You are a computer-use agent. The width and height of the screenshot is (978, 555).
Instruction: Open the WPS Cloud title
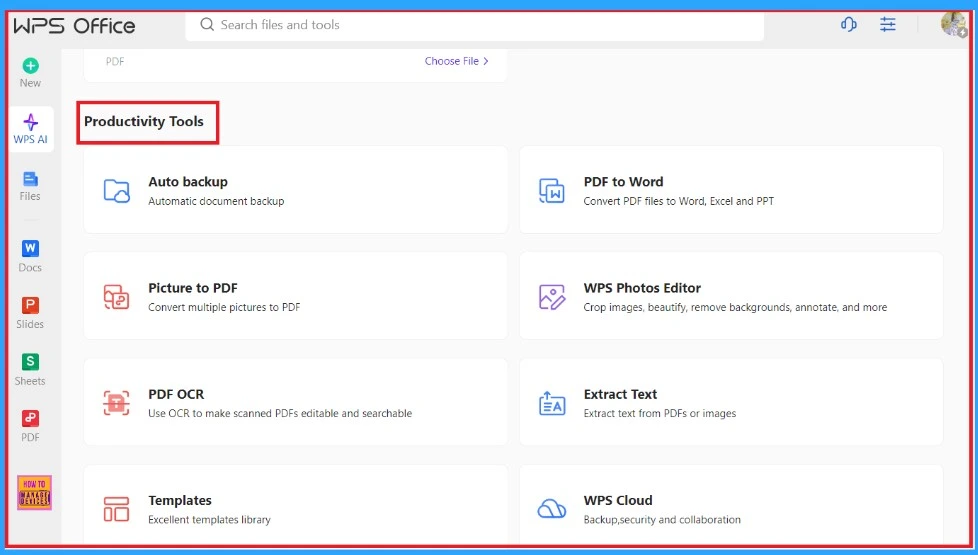(617, 500)
